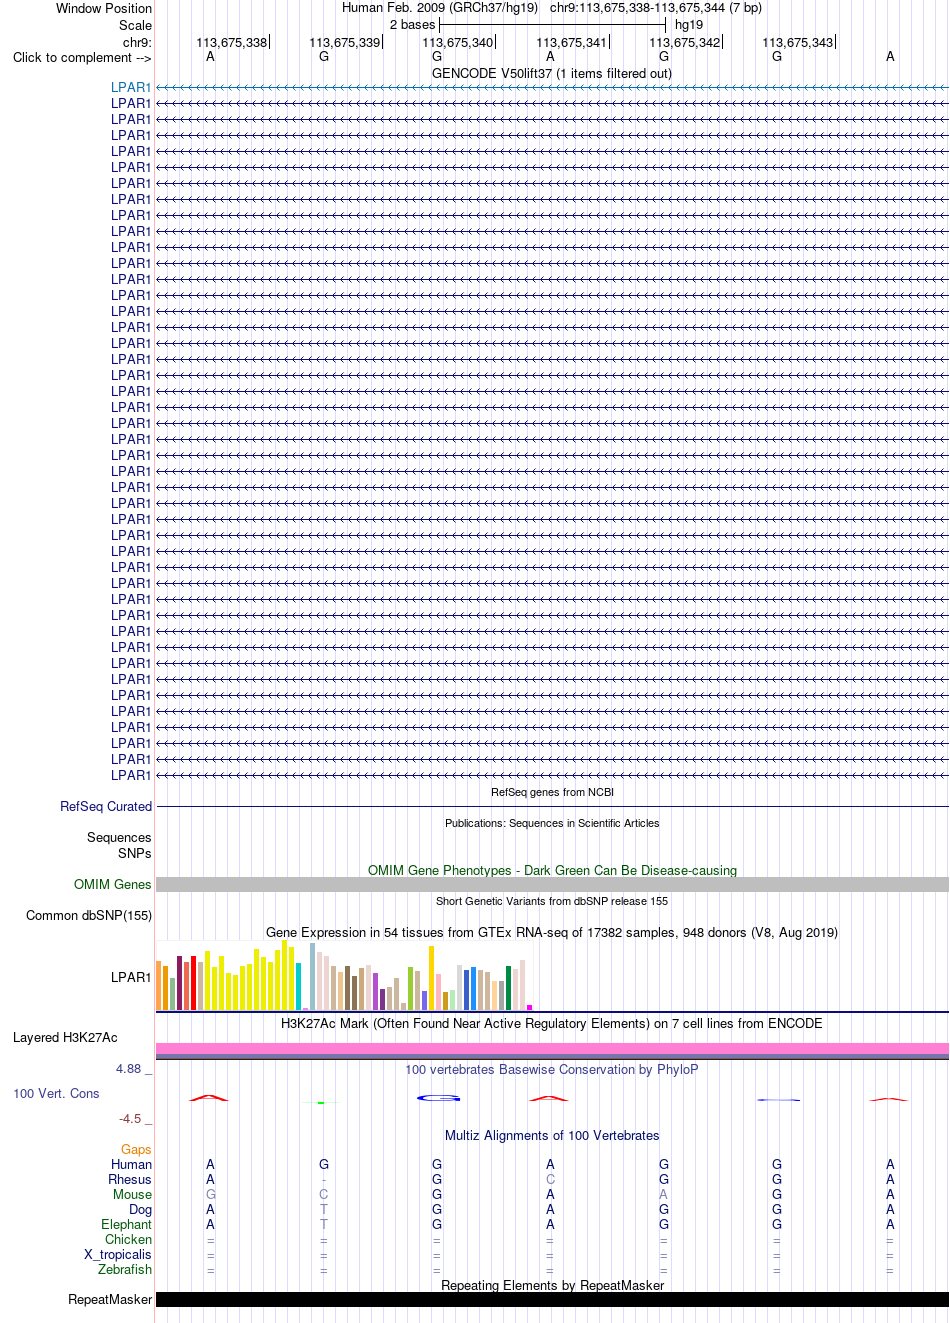Click the 100 Vert. Cons label
The image size is (950, 1323).
pyautogui.click(x=56, y=1094)
